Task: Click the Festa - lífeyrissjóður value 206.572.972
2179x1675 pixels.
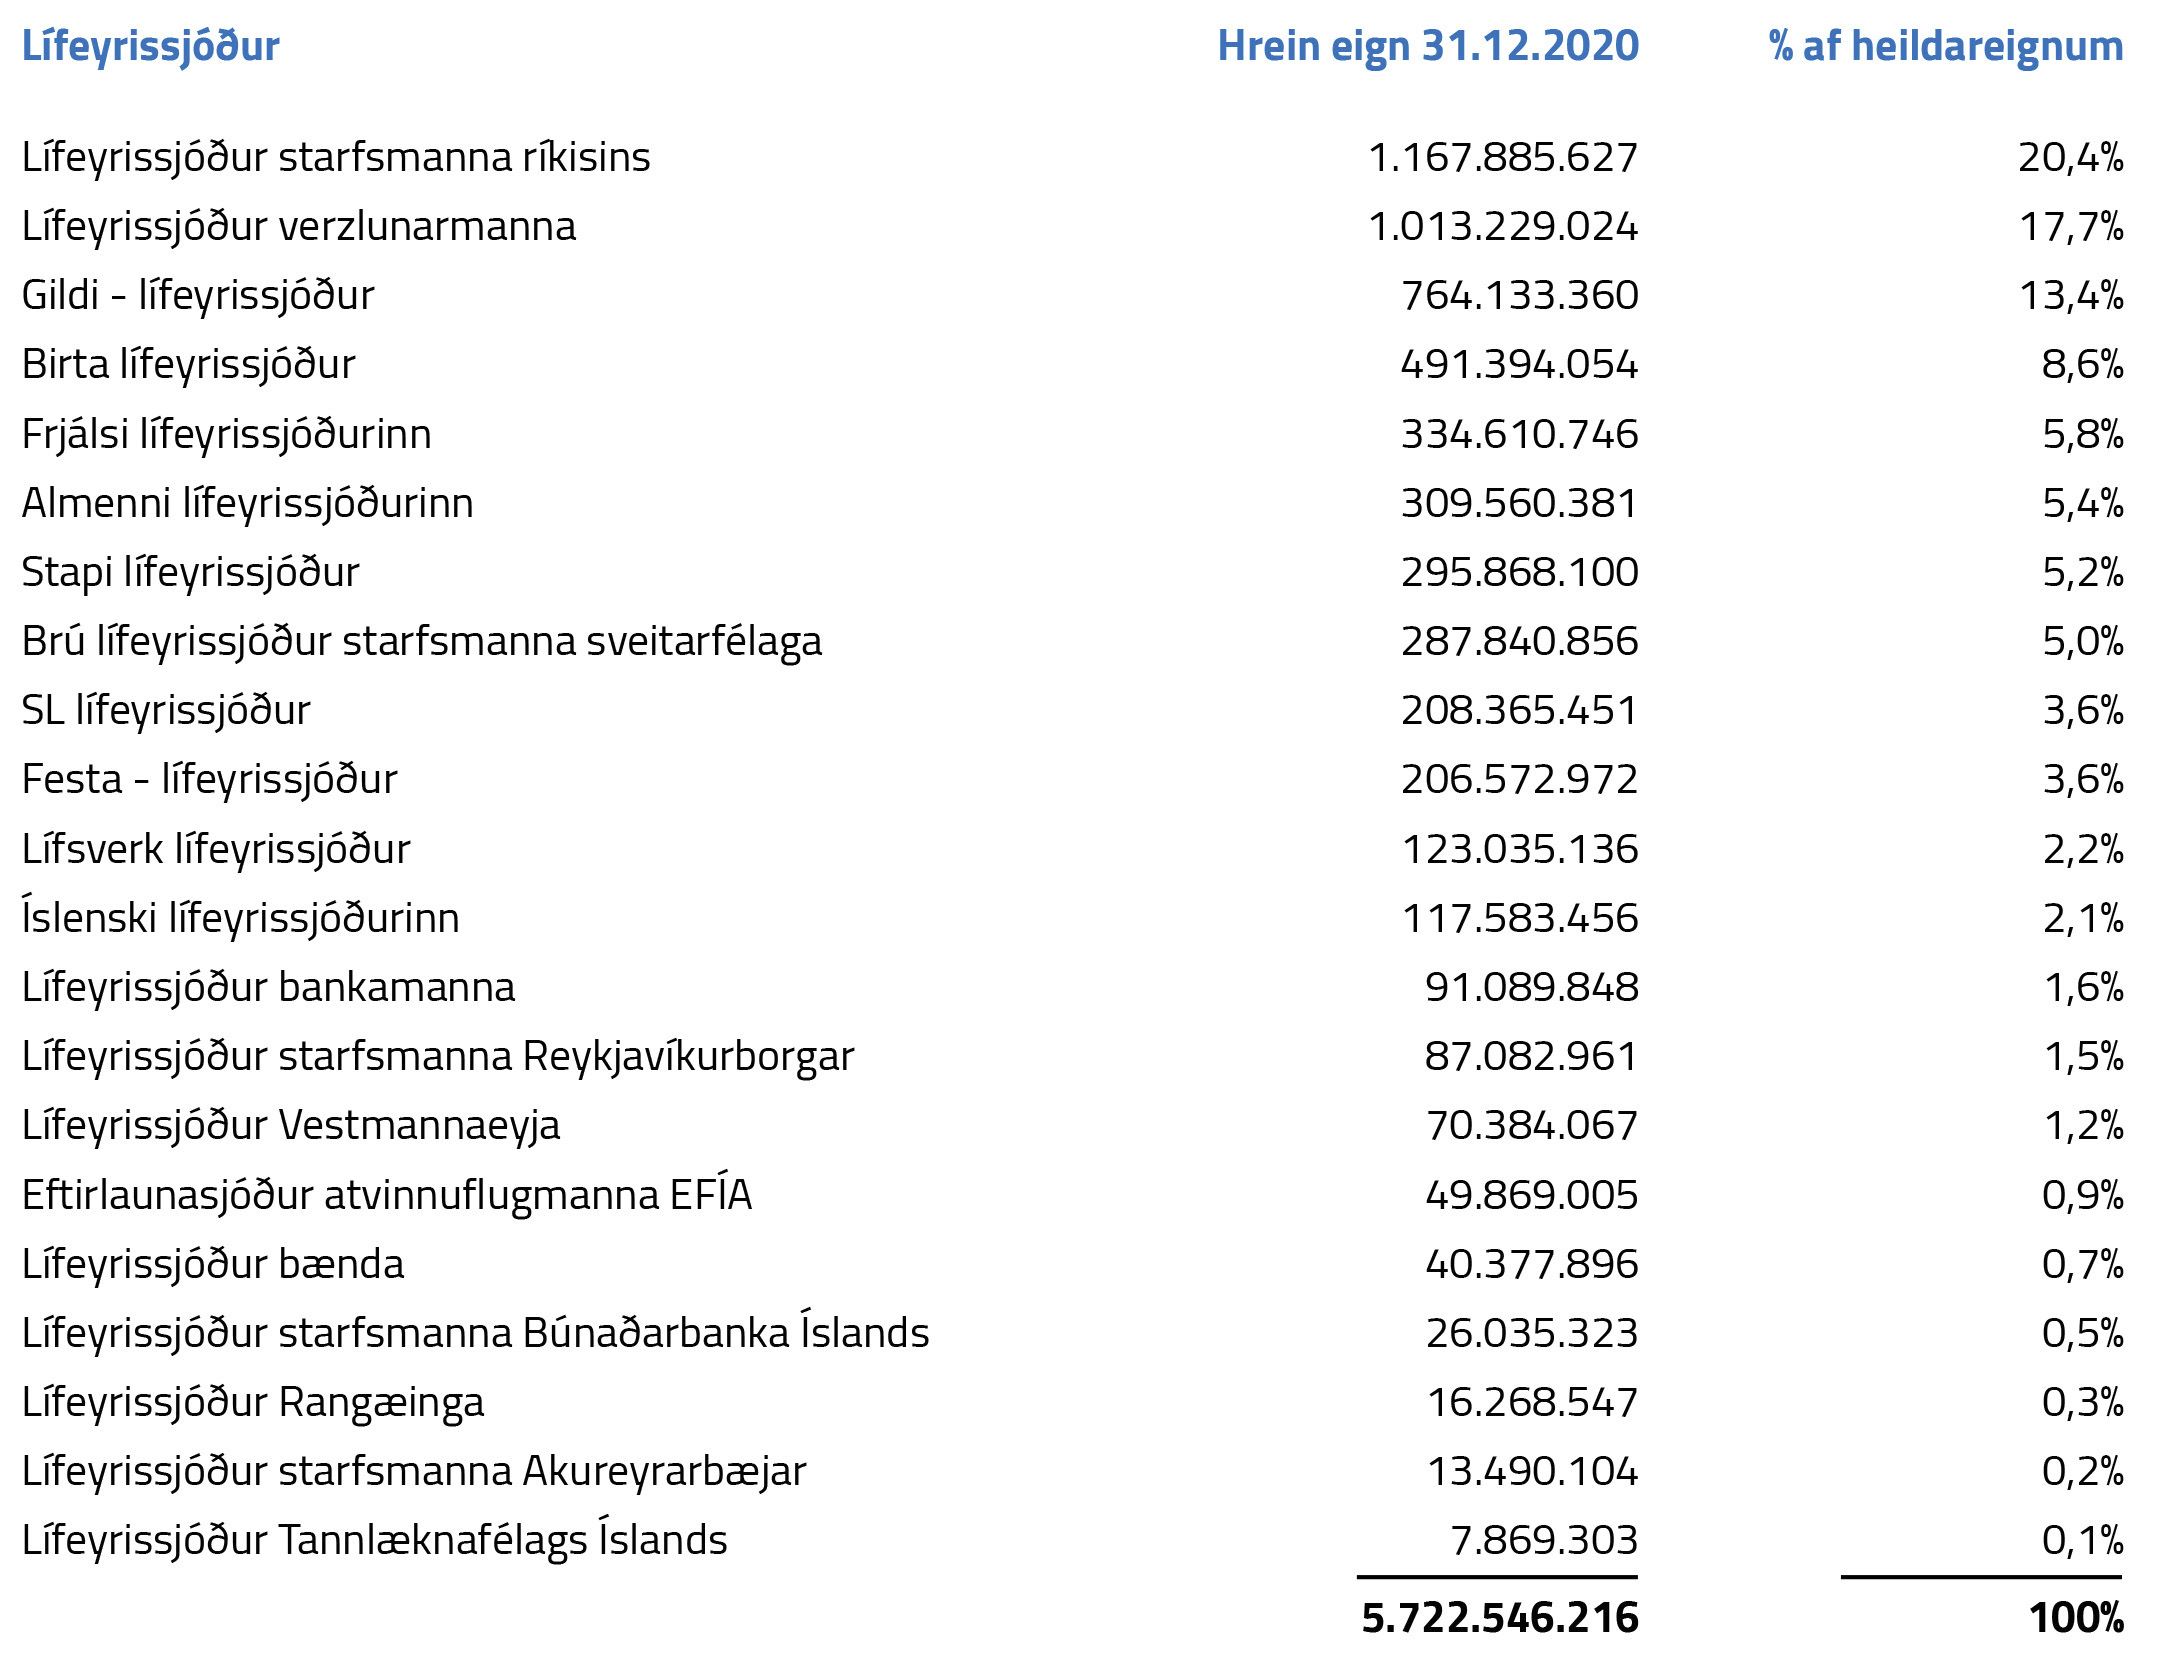Action: pyautogui.click(x=1518, y=780)
